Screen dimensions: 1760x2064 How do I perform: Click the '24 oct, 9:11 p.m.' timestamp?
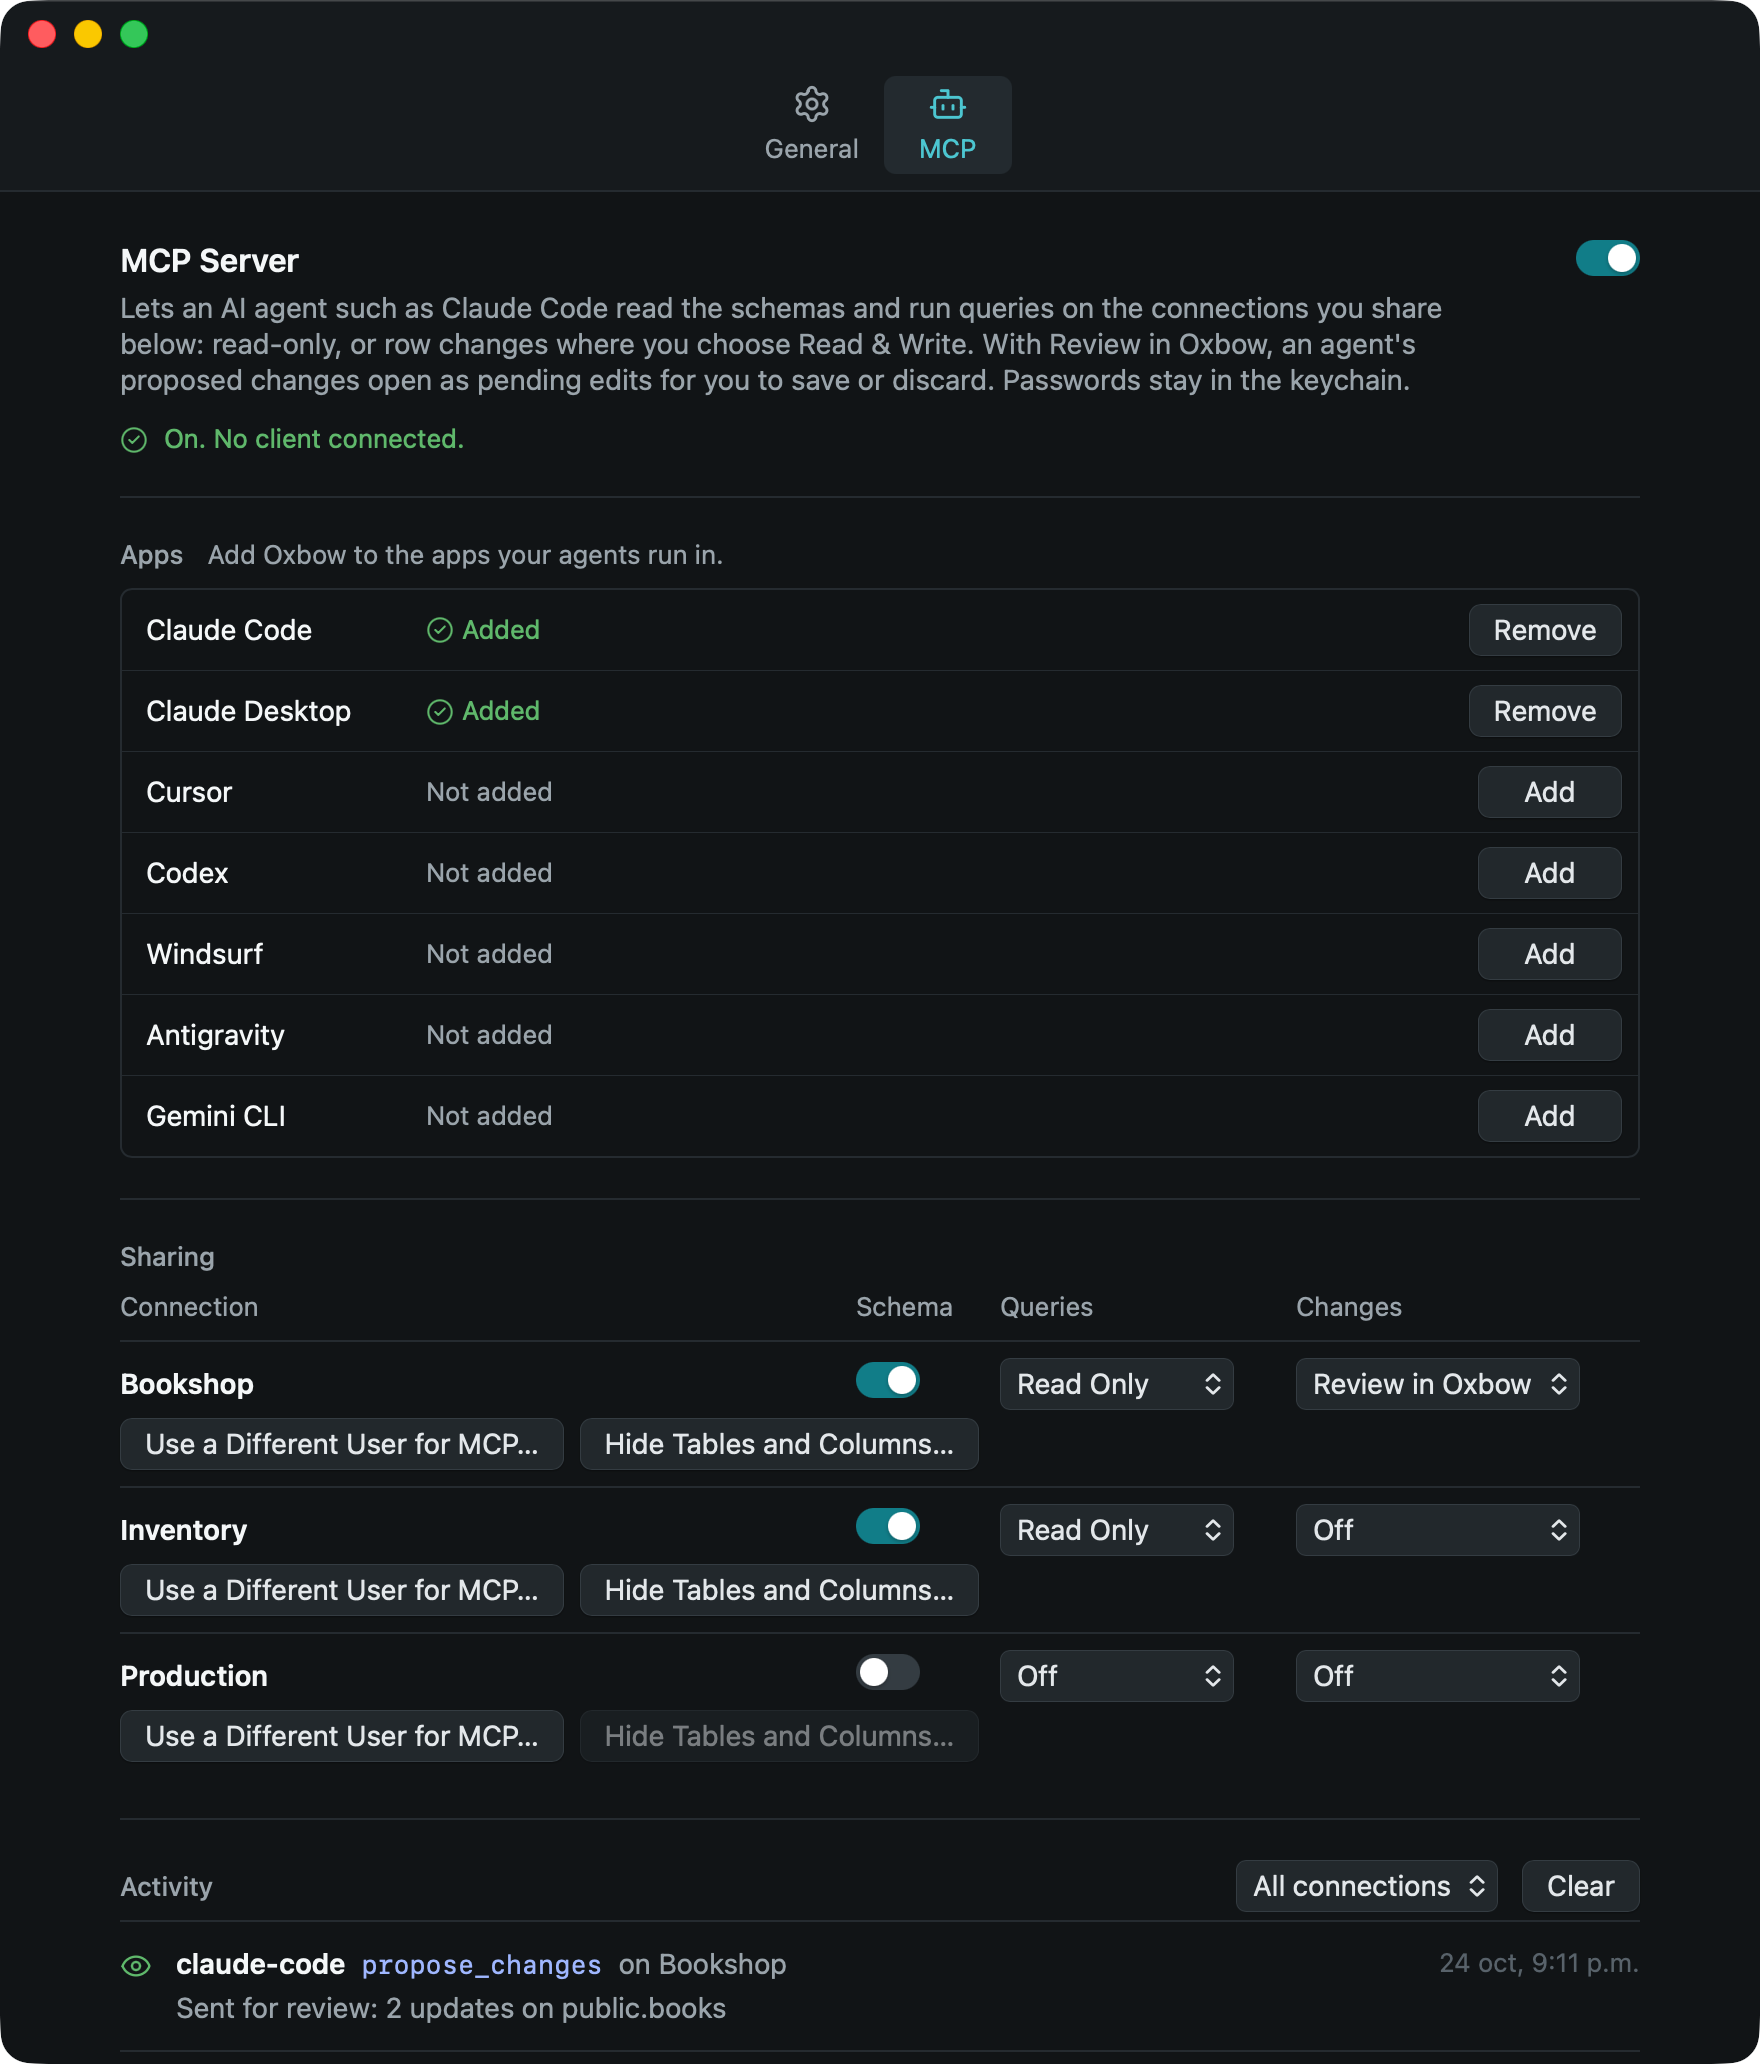click(1539, 1963)
